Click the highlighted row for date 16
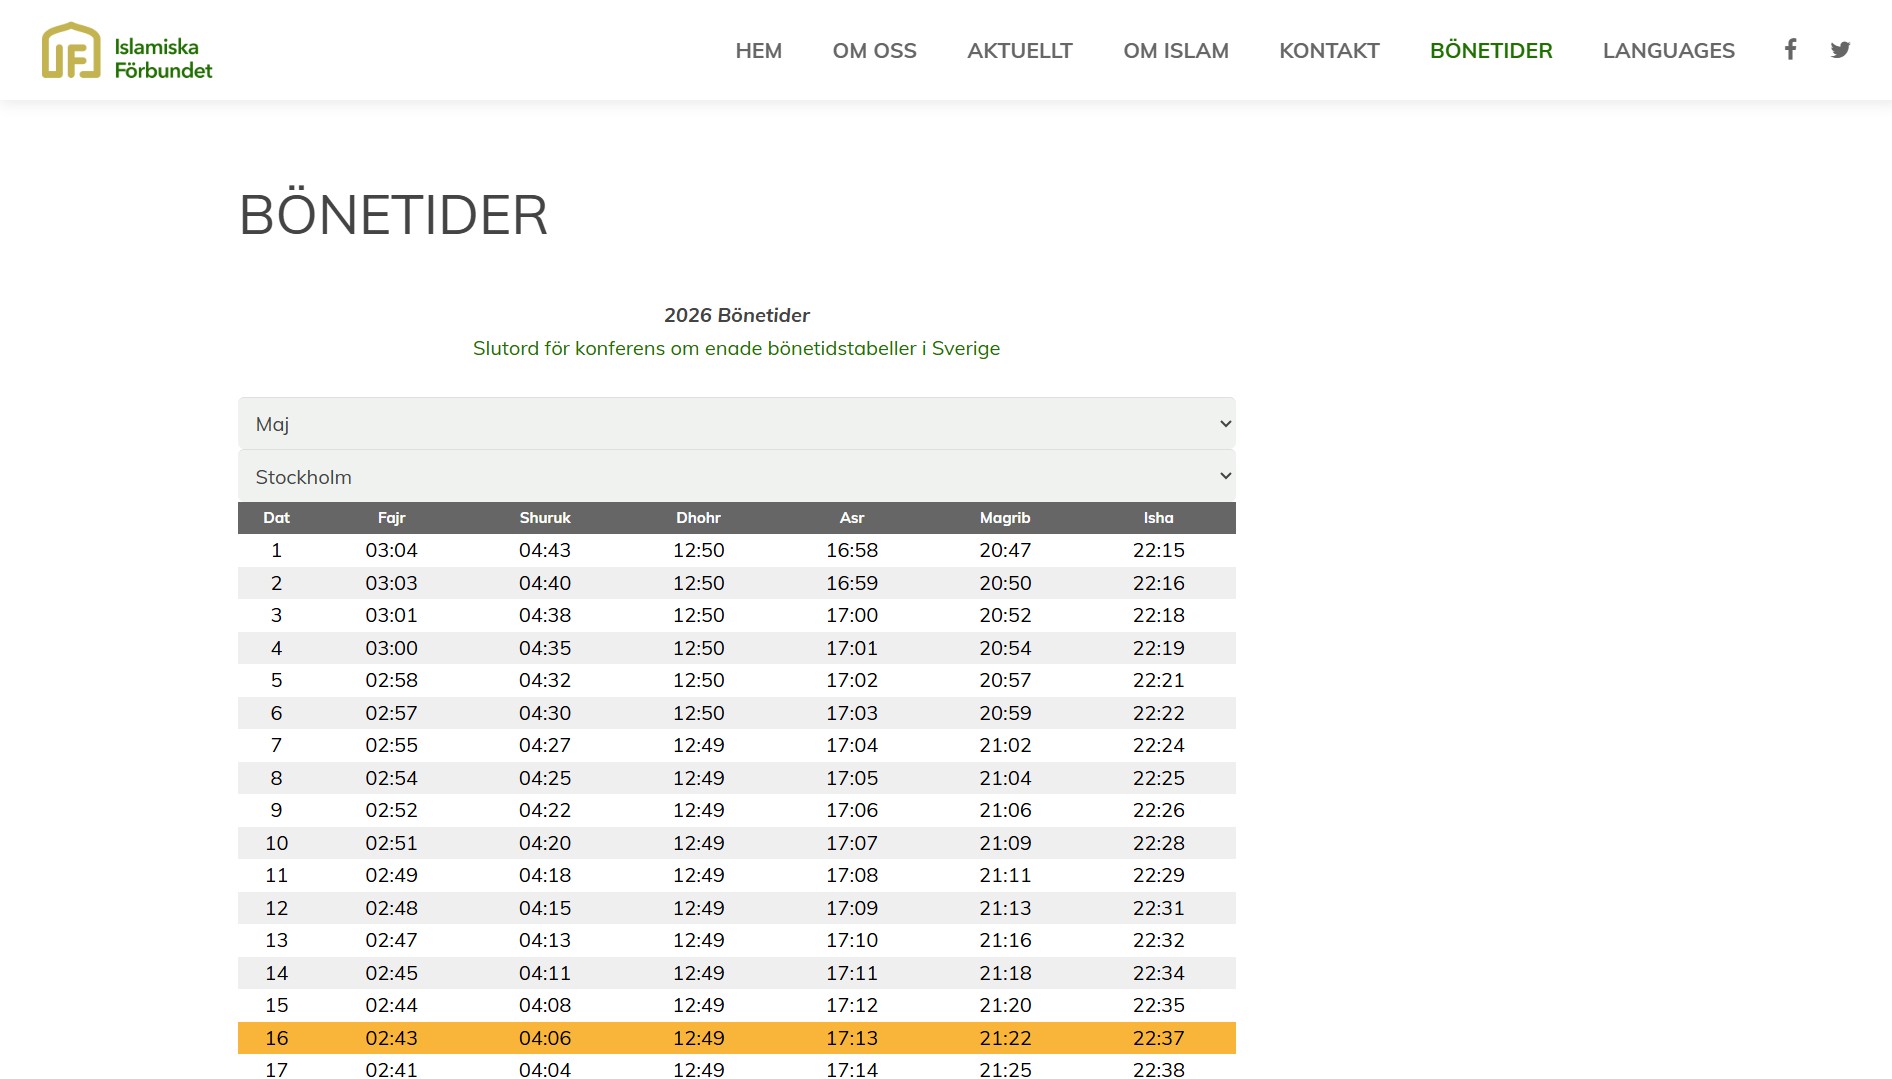The image size is (1892, 1079). [x=736, y=1038]
